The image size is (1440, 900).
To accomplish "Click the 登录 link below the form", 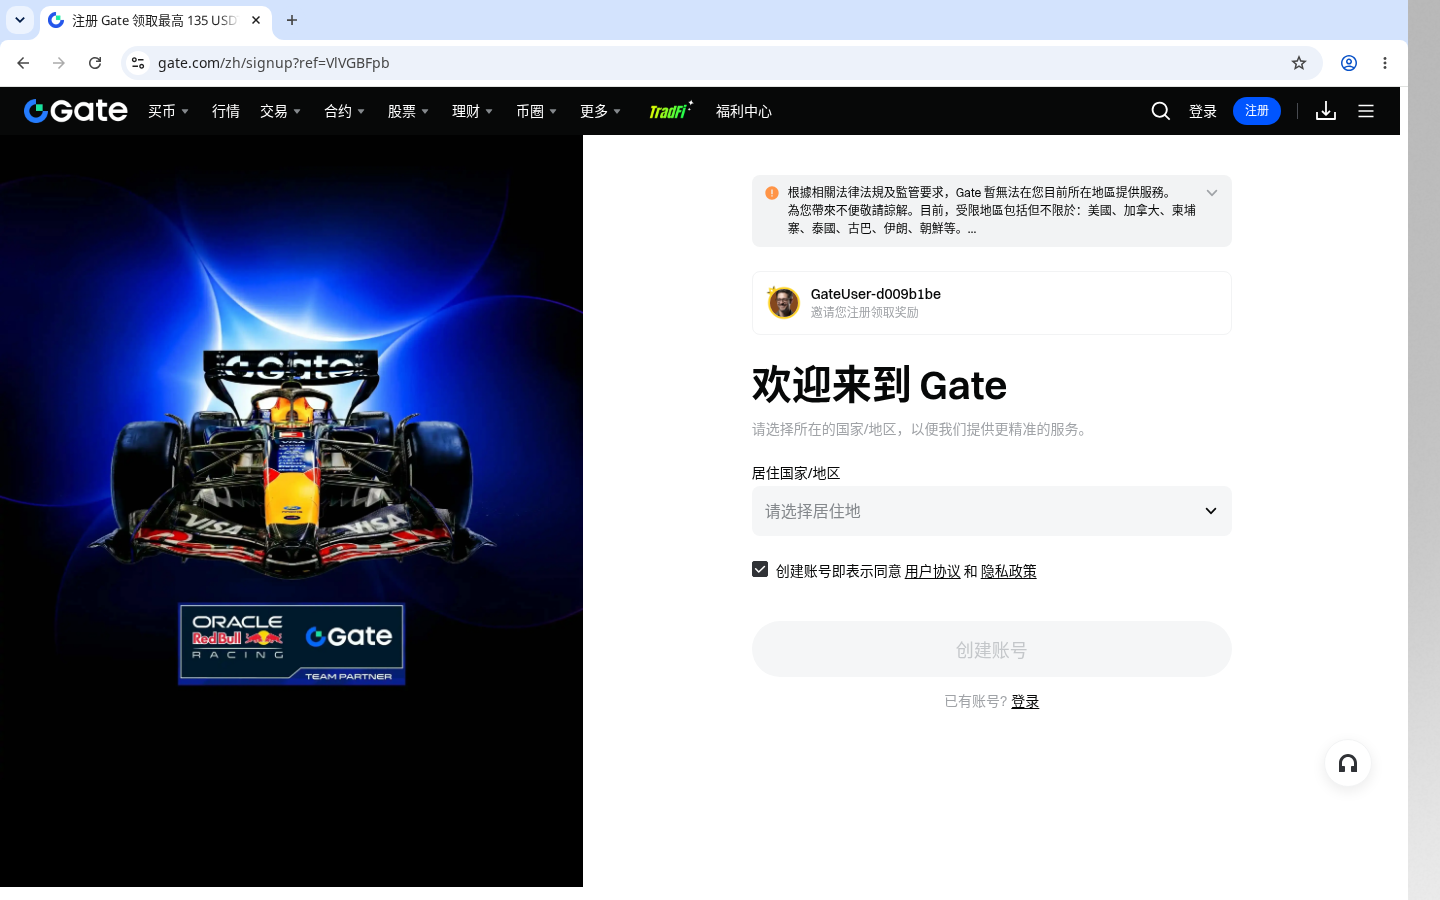I will 1025,702.
